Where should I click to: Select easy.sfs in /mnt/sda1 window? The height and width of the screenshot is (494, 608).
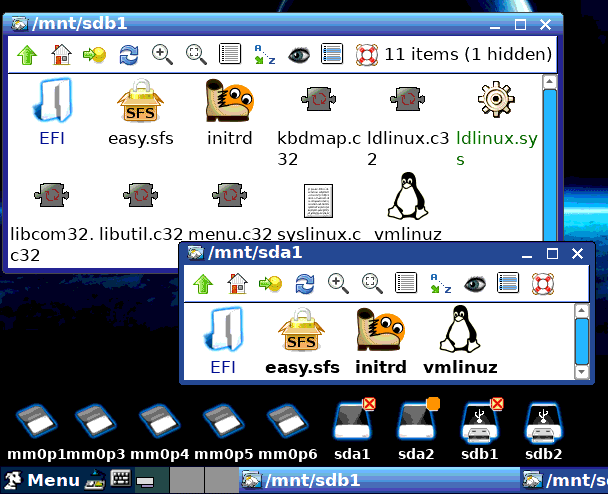302,341
